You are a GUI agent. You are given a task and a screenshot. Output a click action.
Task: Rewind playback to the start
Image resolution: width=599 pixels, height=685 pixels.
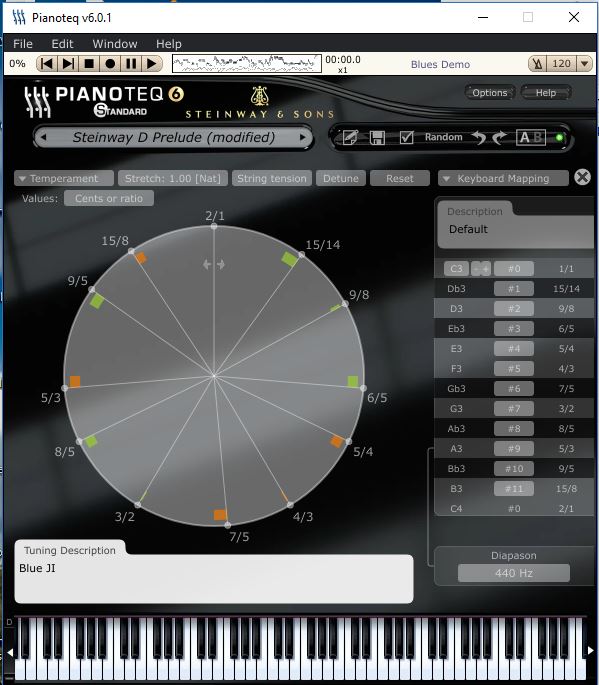click(x=47, y=64)
